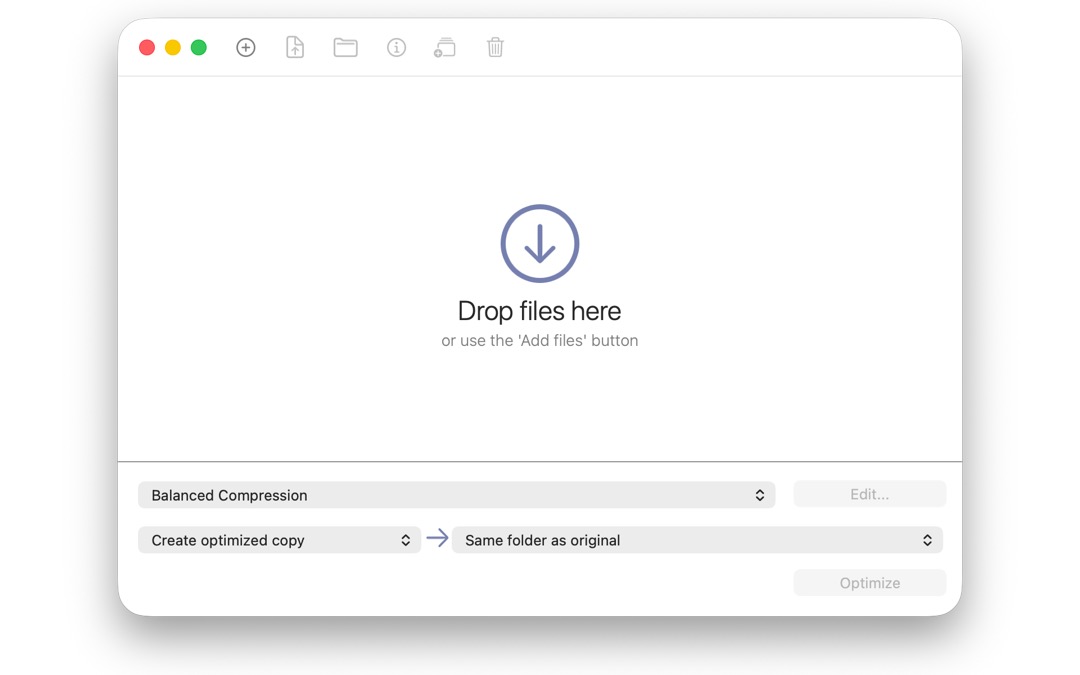Image resolution: width=1080 pixels, height=675 pixels.
Task: Close the window with the red button
Action: click(x=147, y=48)
